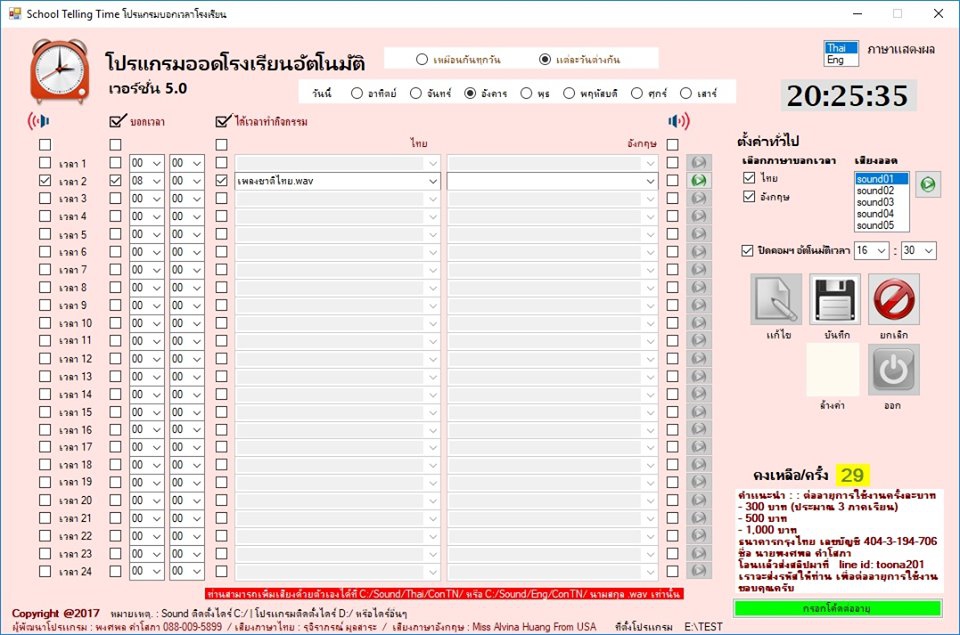
Task: Select sound04 in bell sound list
Action: (881, 214)
